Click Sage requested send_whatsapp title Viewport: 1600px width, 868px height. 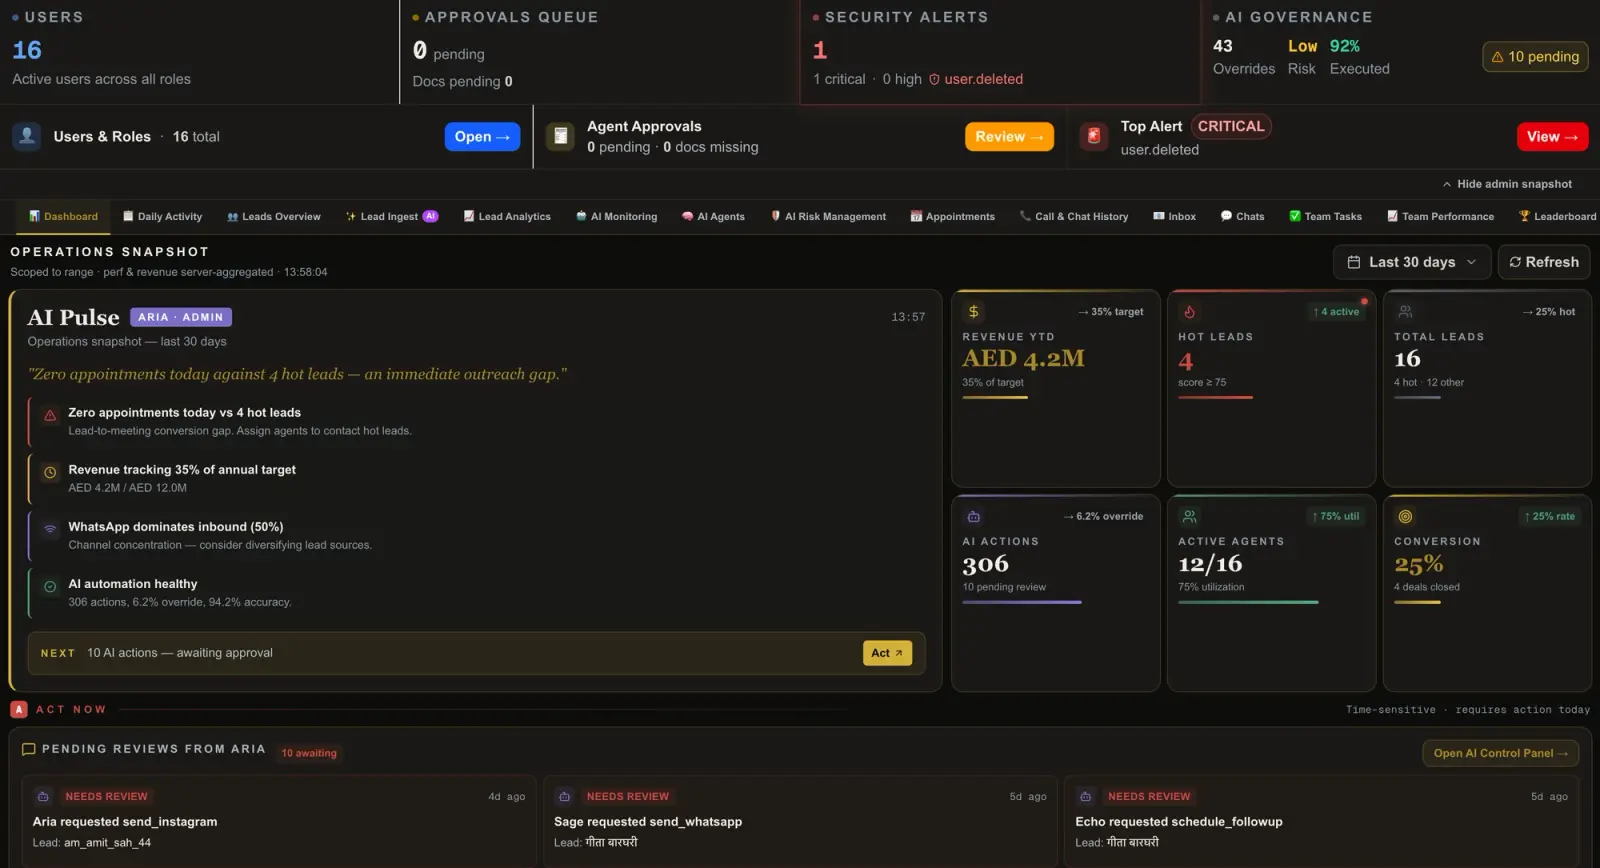pos(648,822)
